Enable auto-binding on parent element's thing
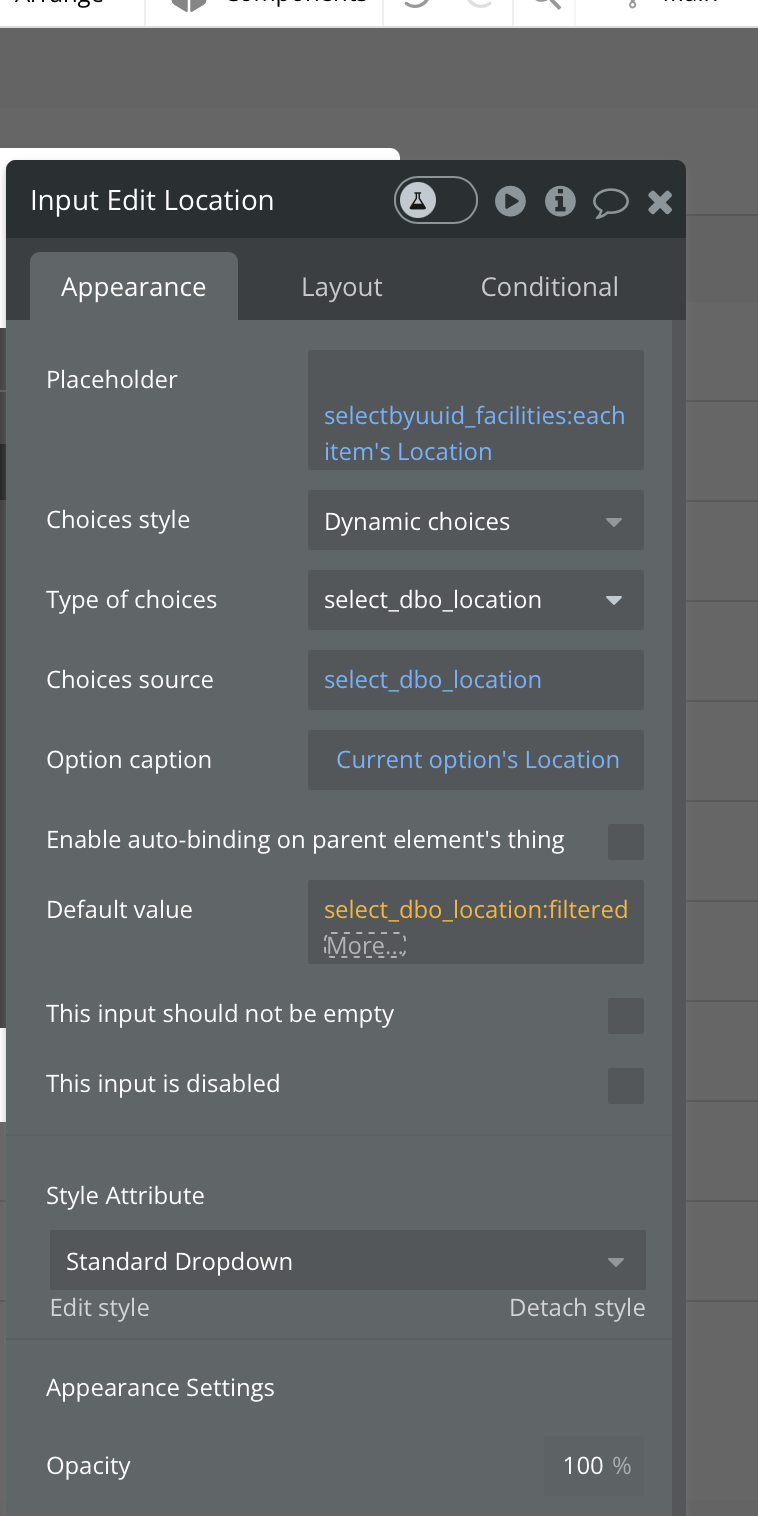 tap(625, 842)
